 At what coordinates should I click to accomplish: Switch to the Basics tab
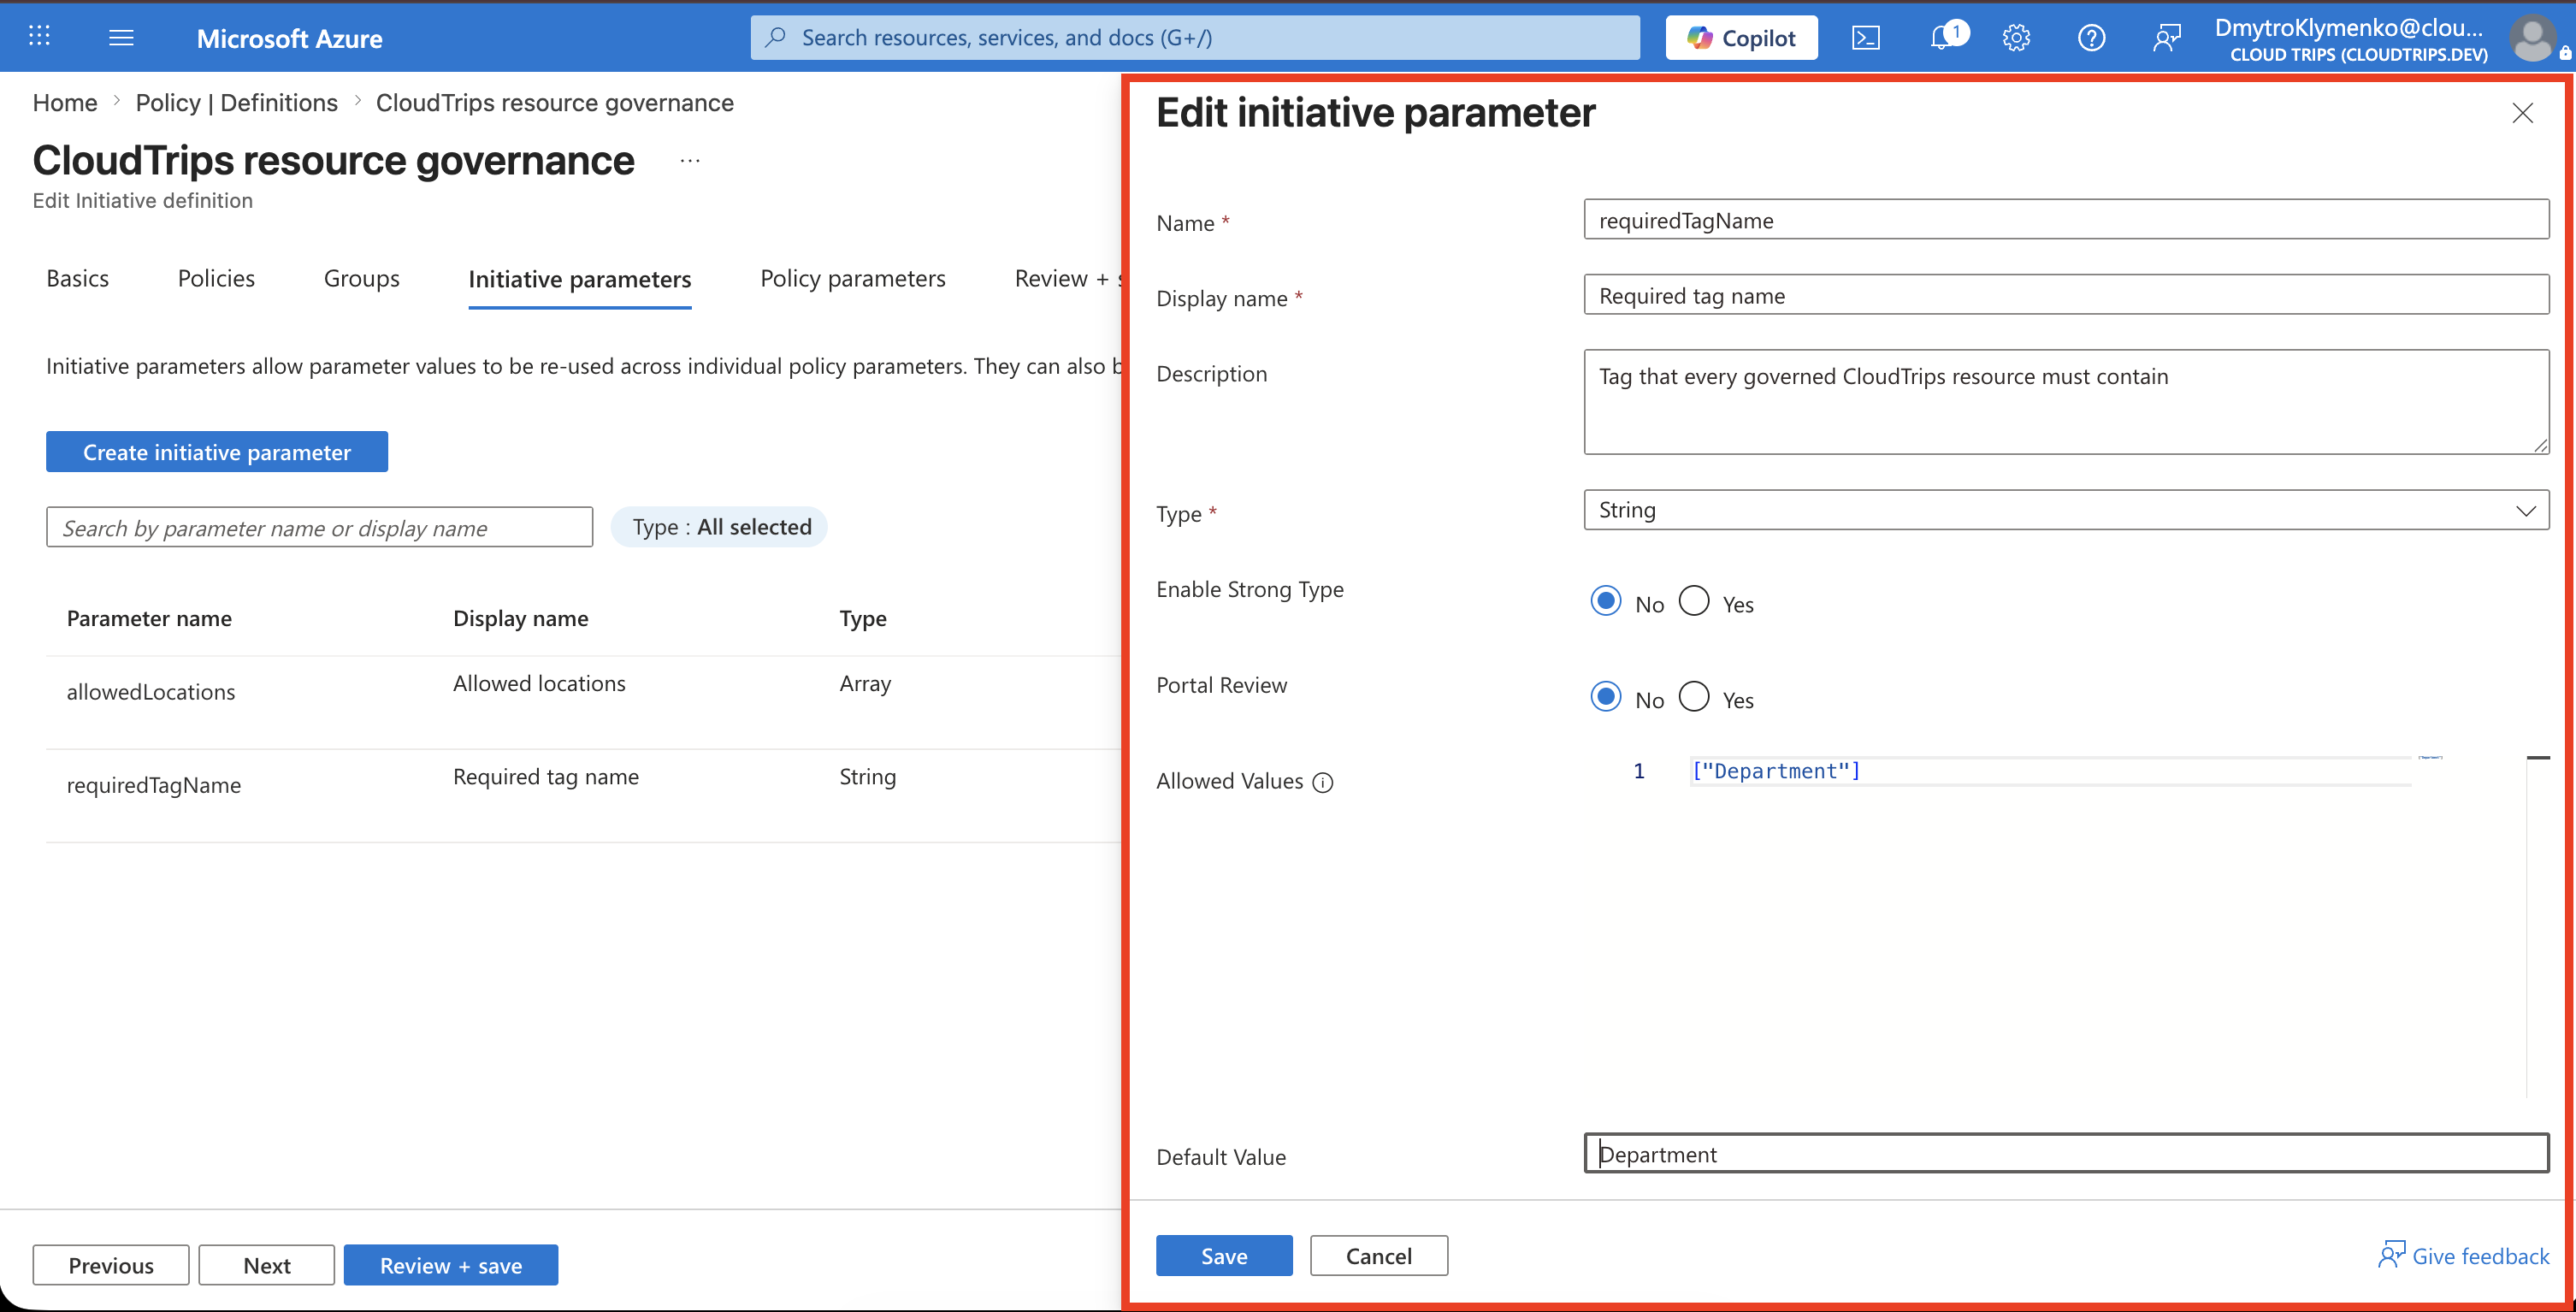78,279
